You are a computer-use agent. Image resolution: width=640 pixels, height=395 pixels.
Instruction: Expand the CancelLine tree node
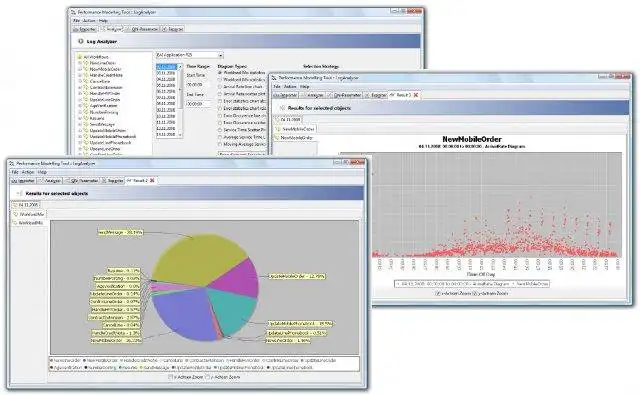(80, 82)
